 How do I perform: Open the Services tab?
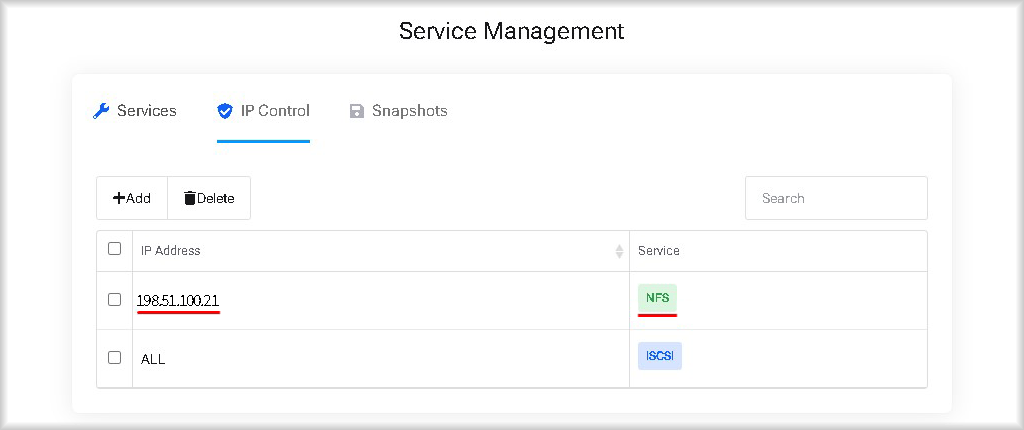point(135,111)
